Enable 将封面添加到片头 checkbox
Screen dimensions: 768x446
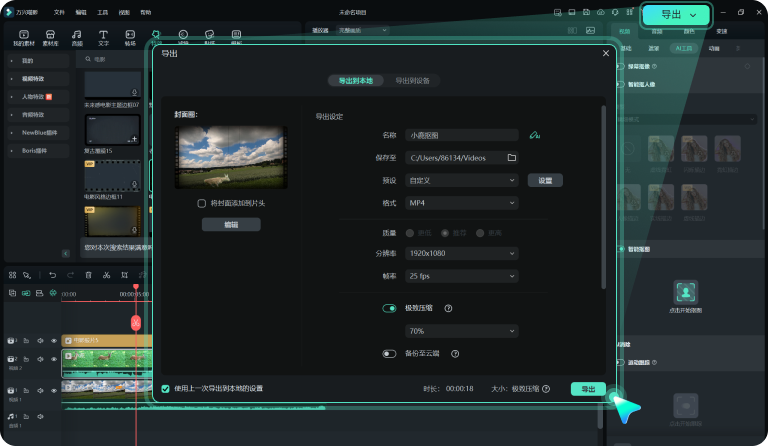(x=202, y=203)
